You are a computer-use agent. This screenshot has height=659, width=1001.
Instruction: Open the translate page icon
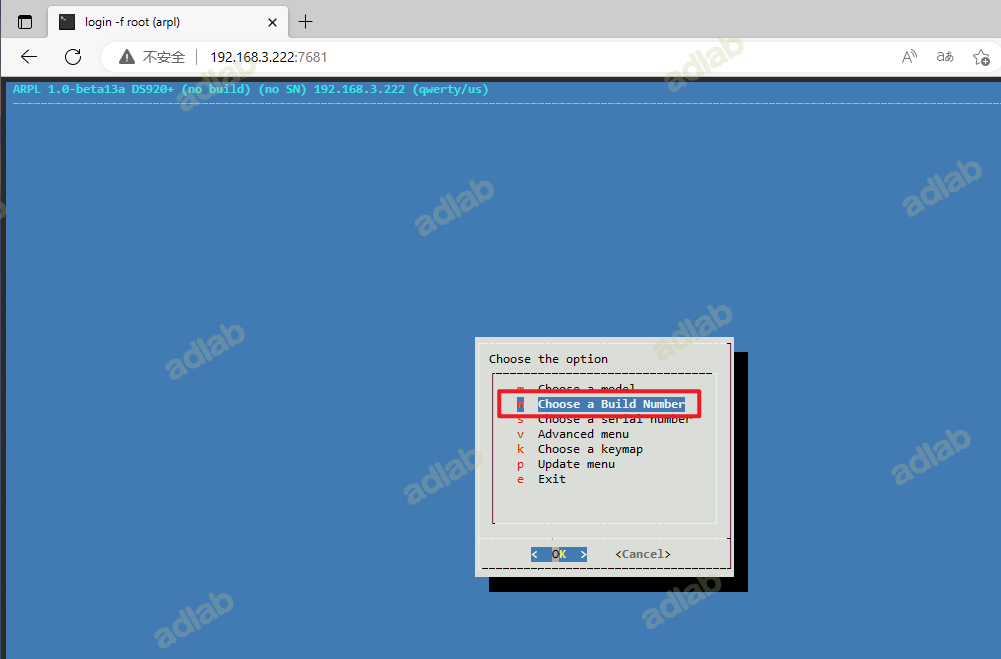click(x=945, y=57)
